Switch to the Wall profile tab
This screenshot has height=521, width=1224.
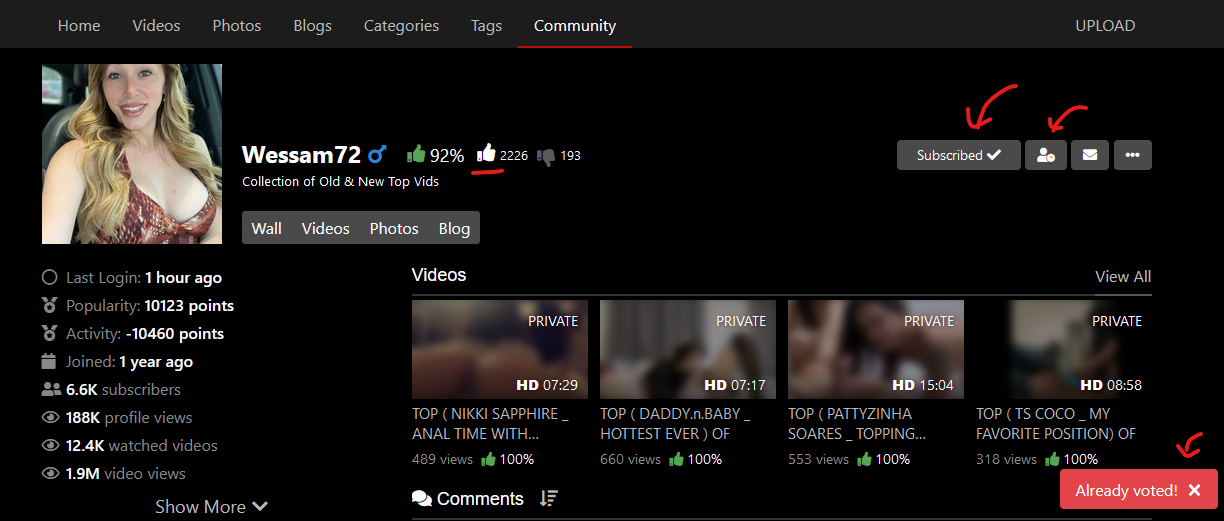(266, 228)
